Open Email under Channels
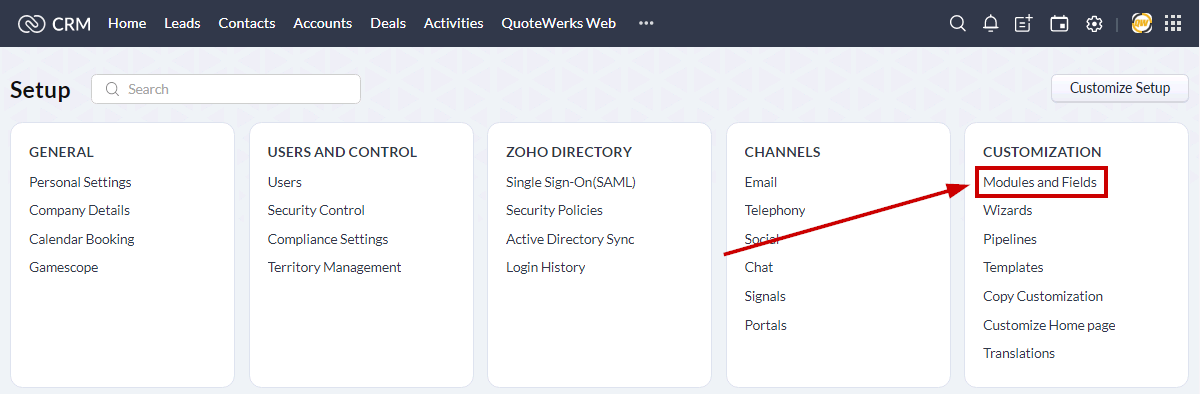The height and width of the screenshot is (394, 1200). [761, 182]
